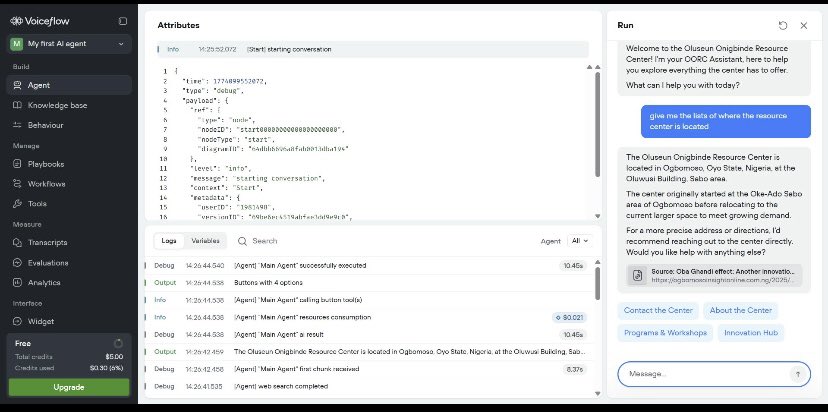828x412 pixels.
Task: Open Playbooks in the sidebar
Action: 46,164
